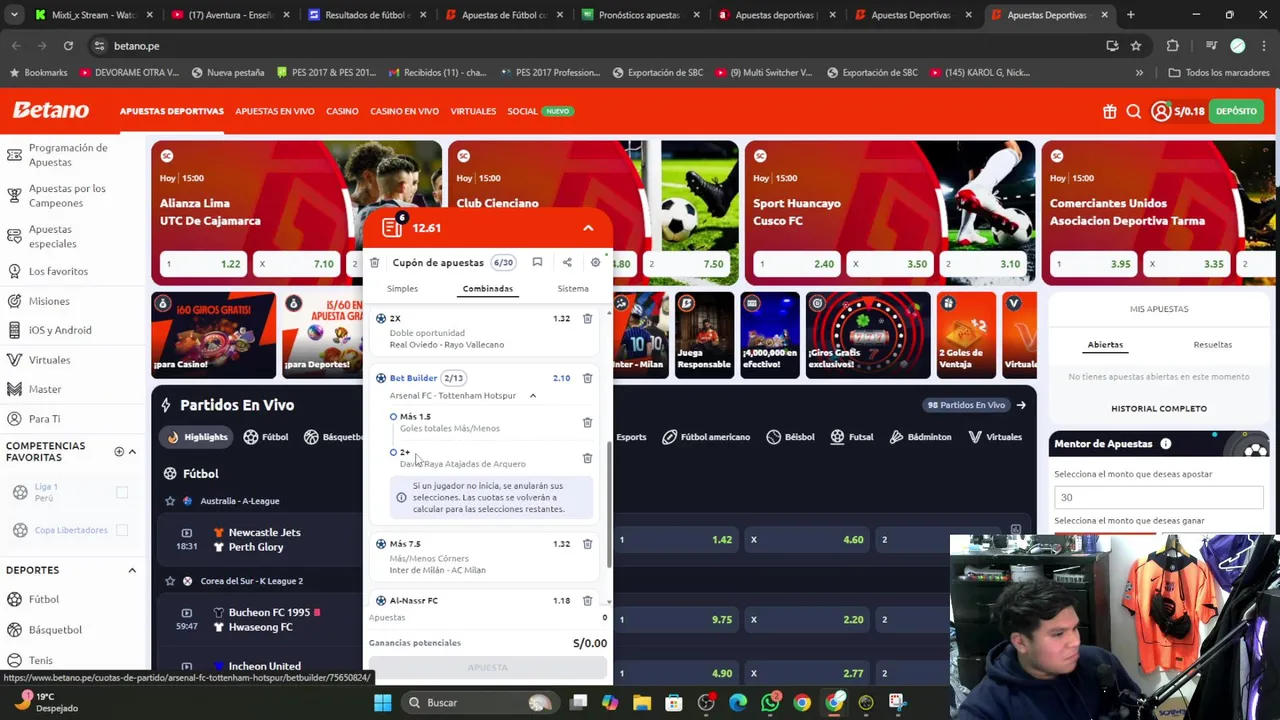The height and width of the screenshot is (720, 1280).
Task: Favorite the Corea del Sur K League 2 star
Action: [x=170, y=581]
